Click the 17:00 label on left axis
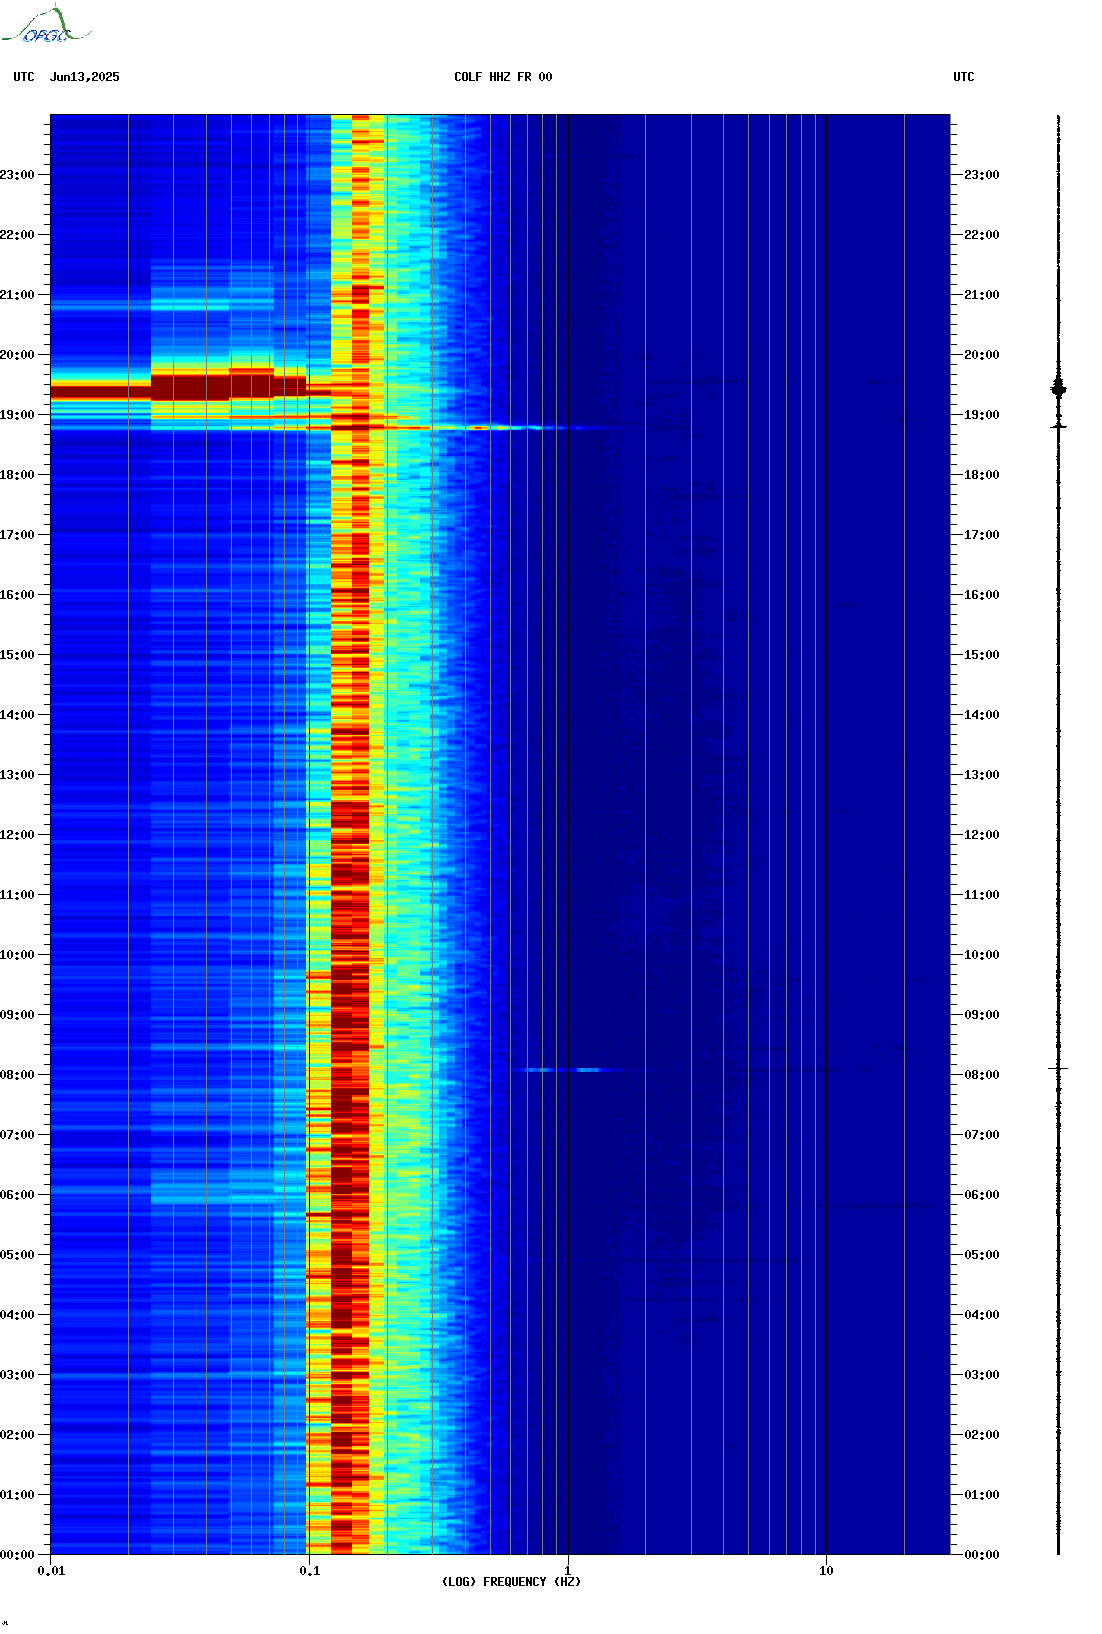 pyautogui.click(x=17, y=535)
